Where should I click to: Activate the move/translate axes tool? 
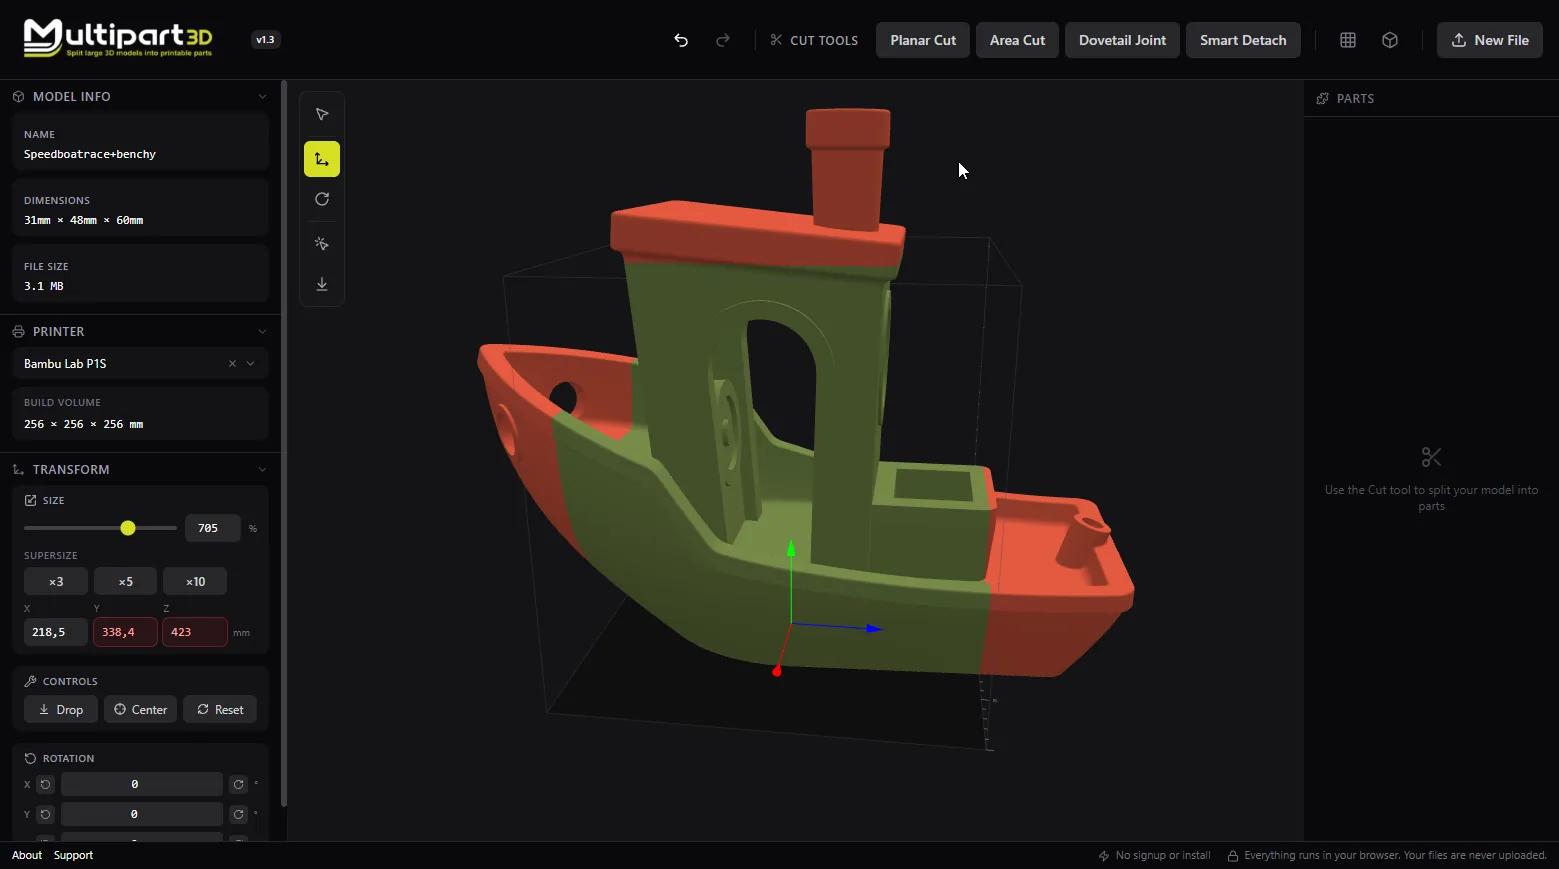click(x=322, y=159)
